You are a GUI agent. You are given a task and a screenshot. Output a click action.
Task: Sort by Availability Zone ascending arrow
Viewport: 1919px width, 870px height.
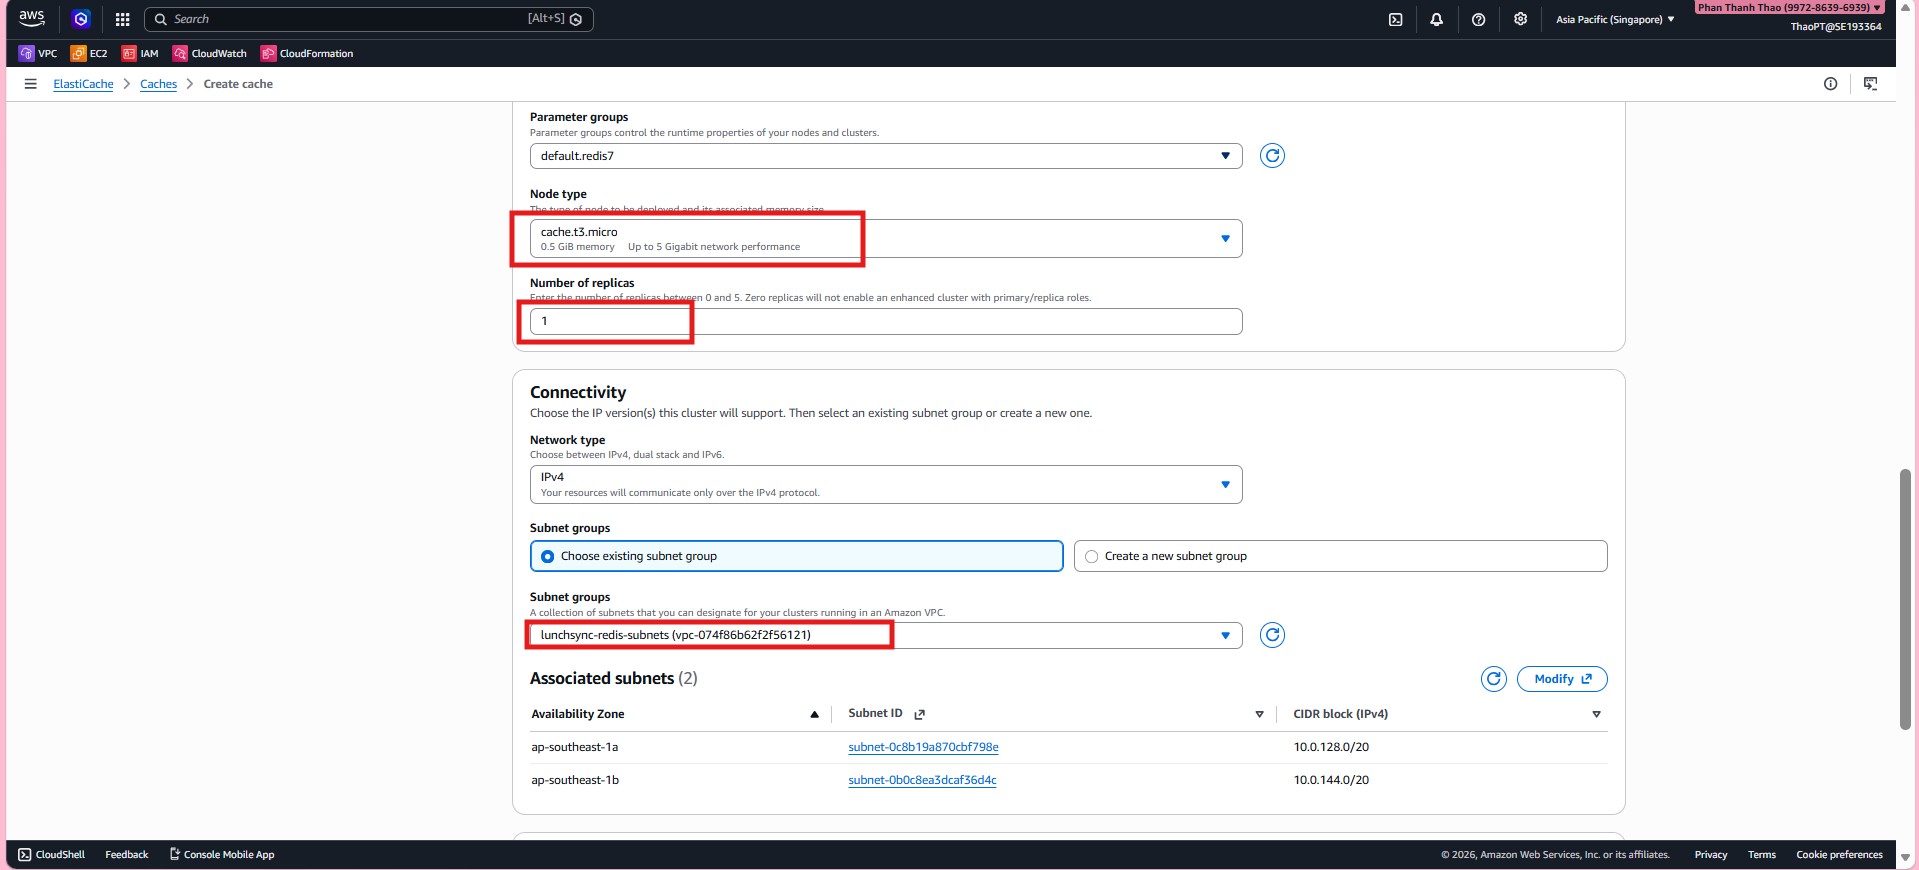(x=814, y=714)
